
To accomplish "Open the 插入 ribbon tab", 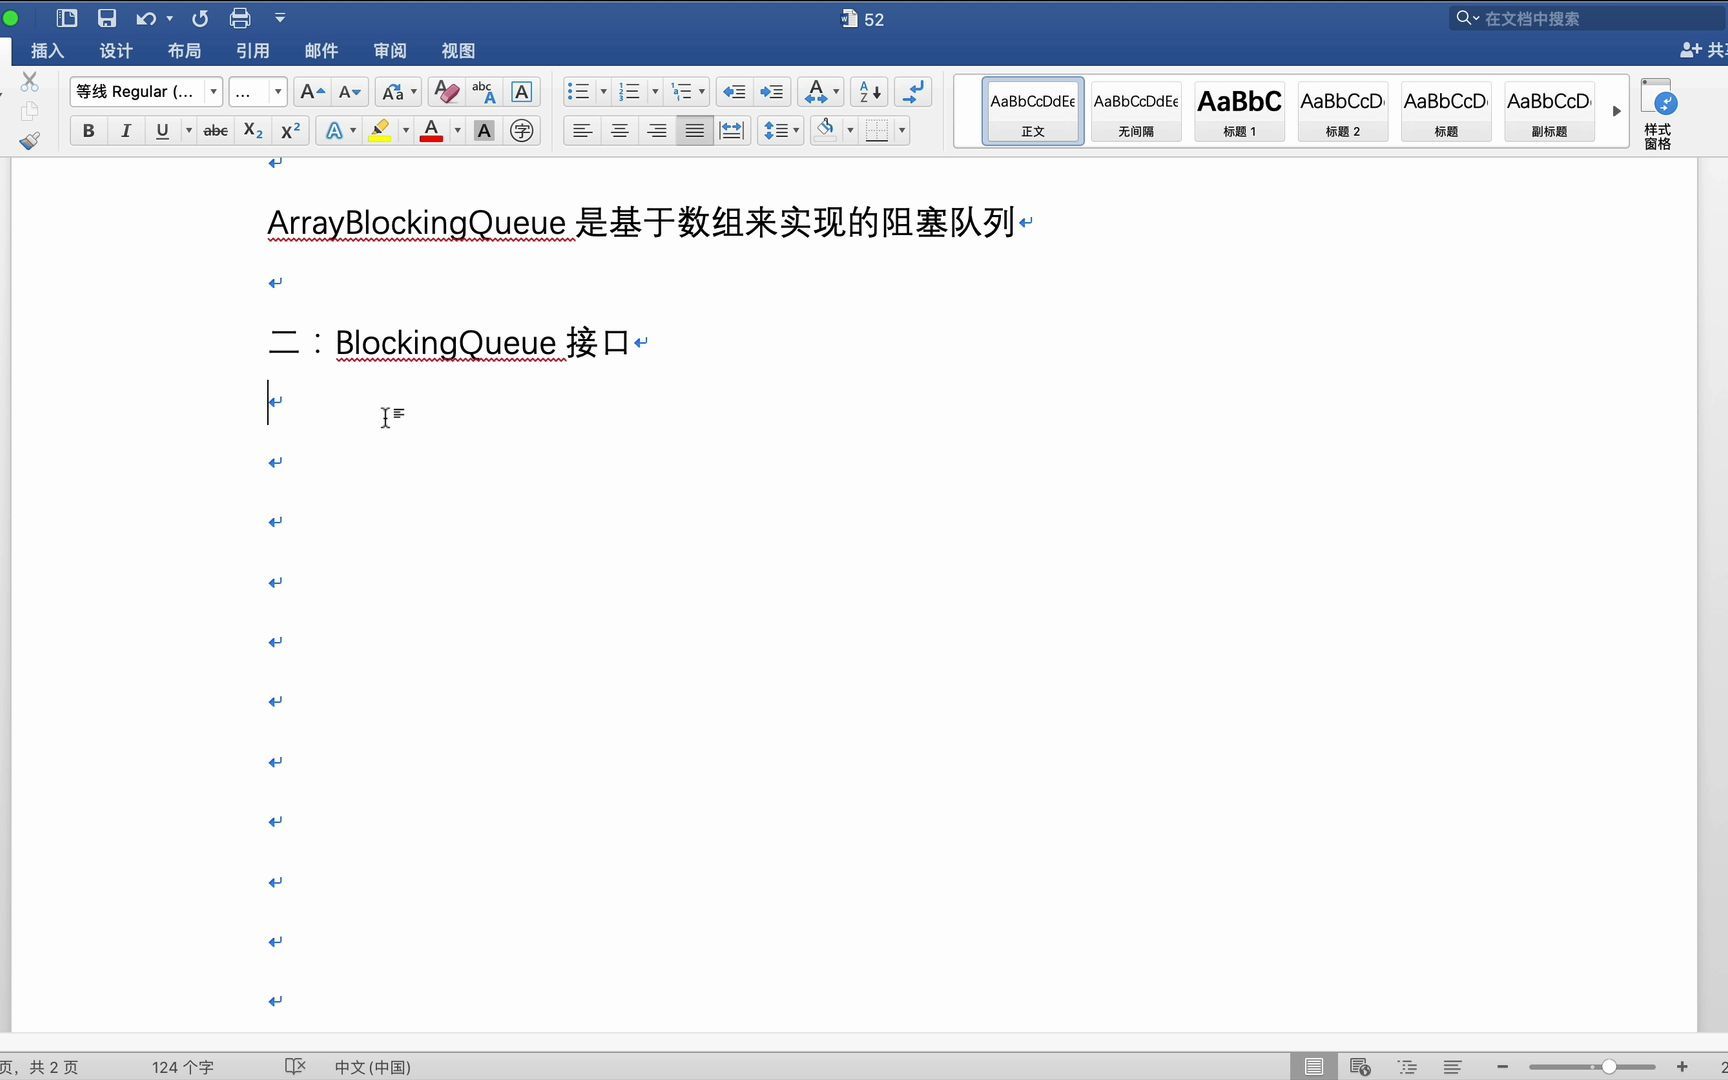I will click(x=47, y=51).
